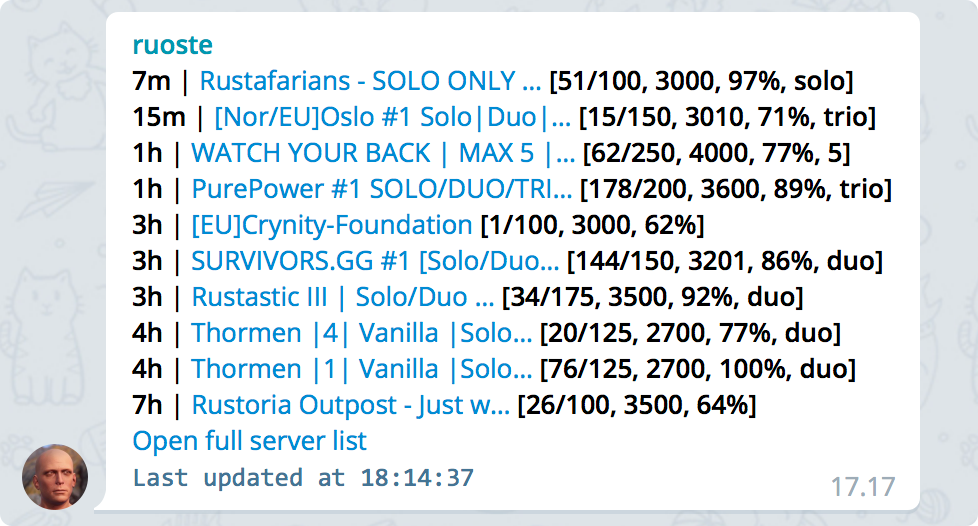
Task: Click Open full server list link
Action: pyautogui.click(x=249, y=441)
